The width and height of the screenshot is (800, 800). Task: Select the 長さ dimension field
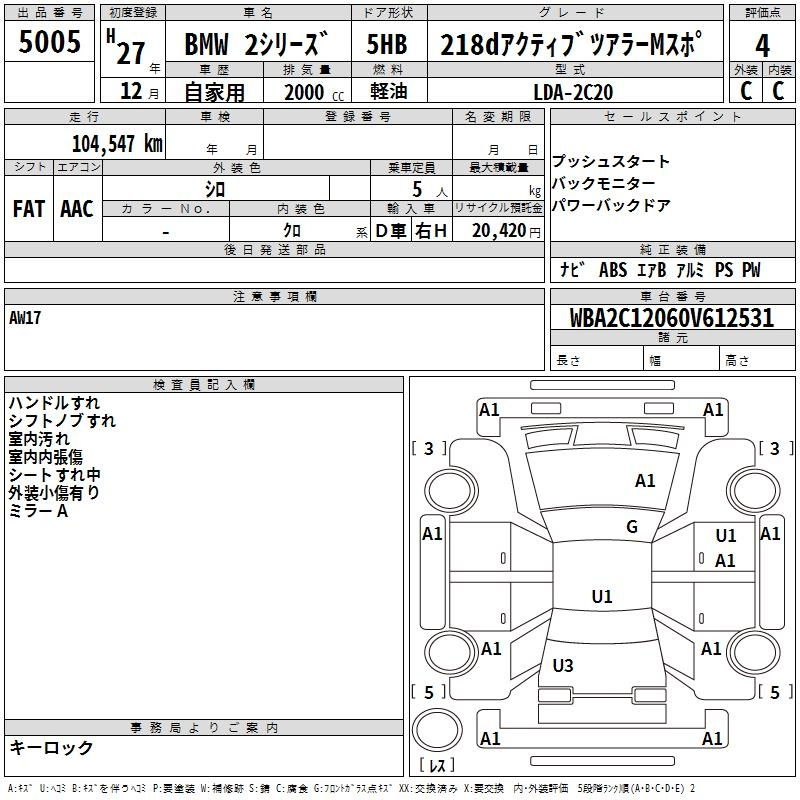click(596, 360)
